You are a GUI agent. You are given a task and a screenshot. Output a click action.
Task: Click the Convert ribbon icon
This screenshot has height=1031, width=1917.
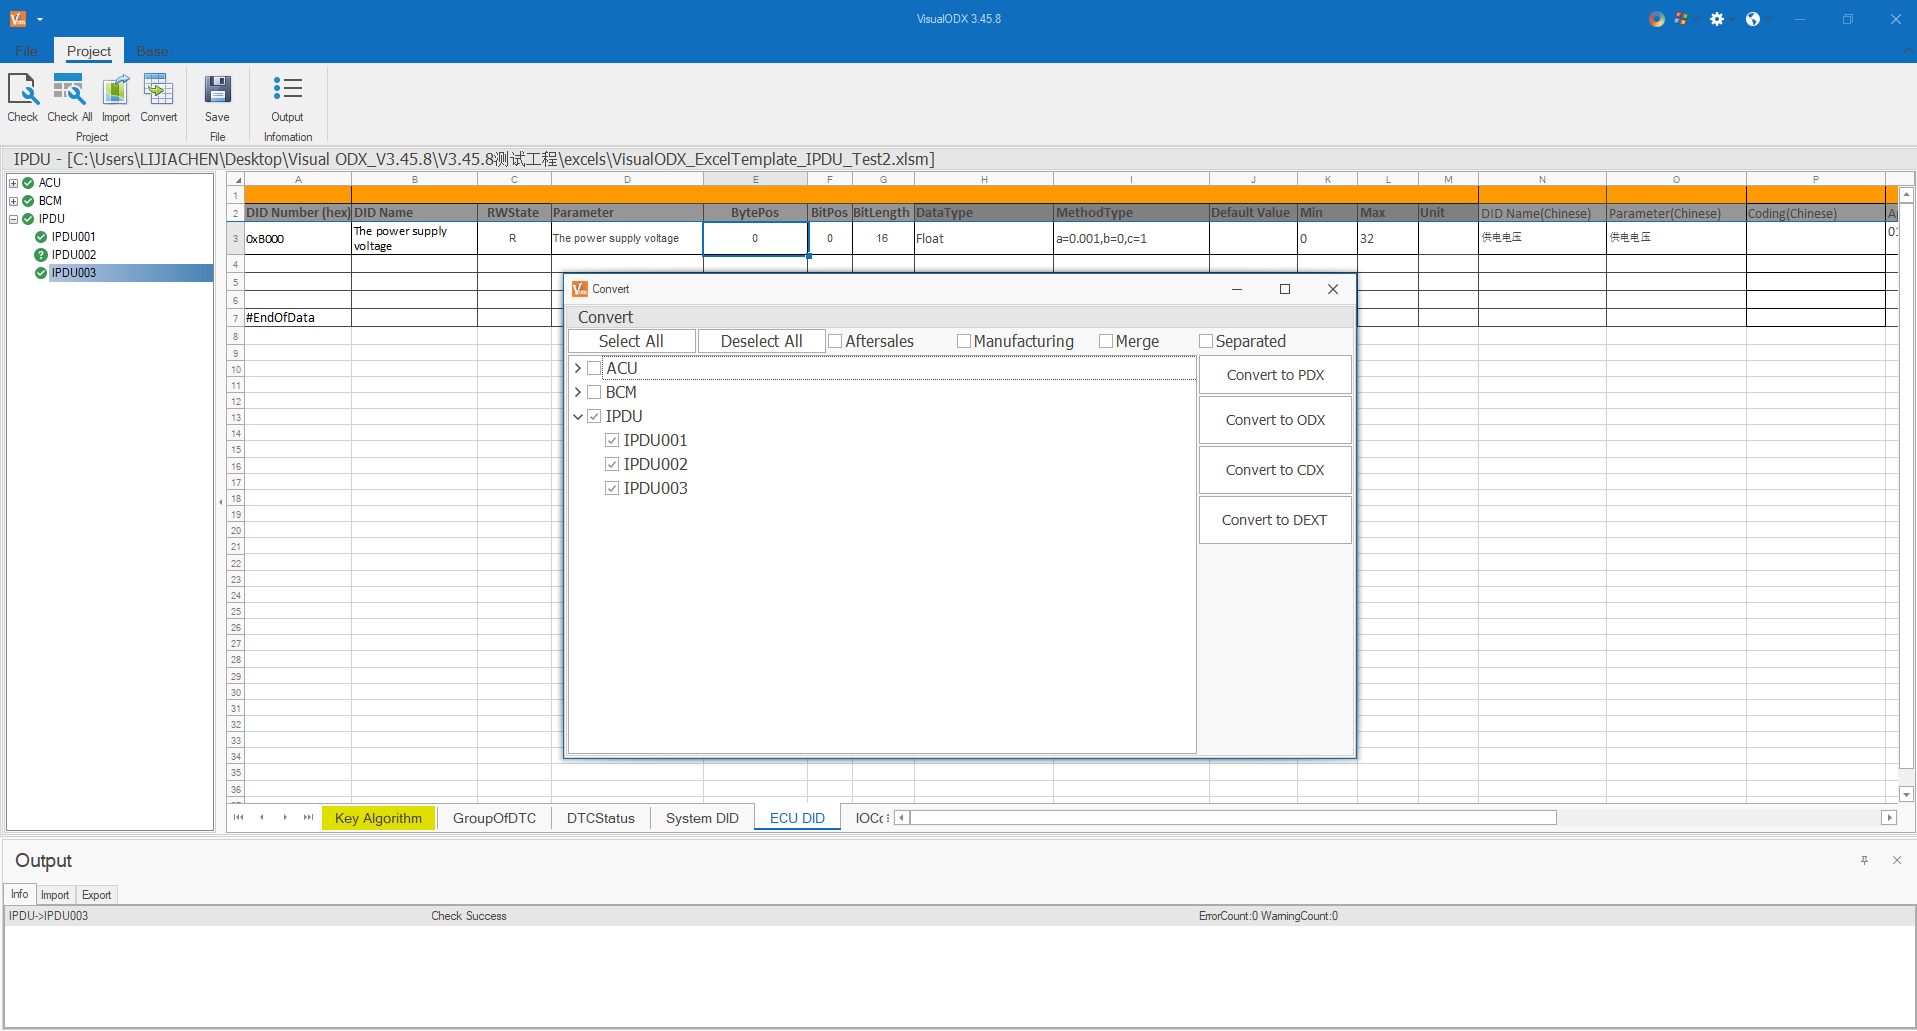[x=158, y=98]
